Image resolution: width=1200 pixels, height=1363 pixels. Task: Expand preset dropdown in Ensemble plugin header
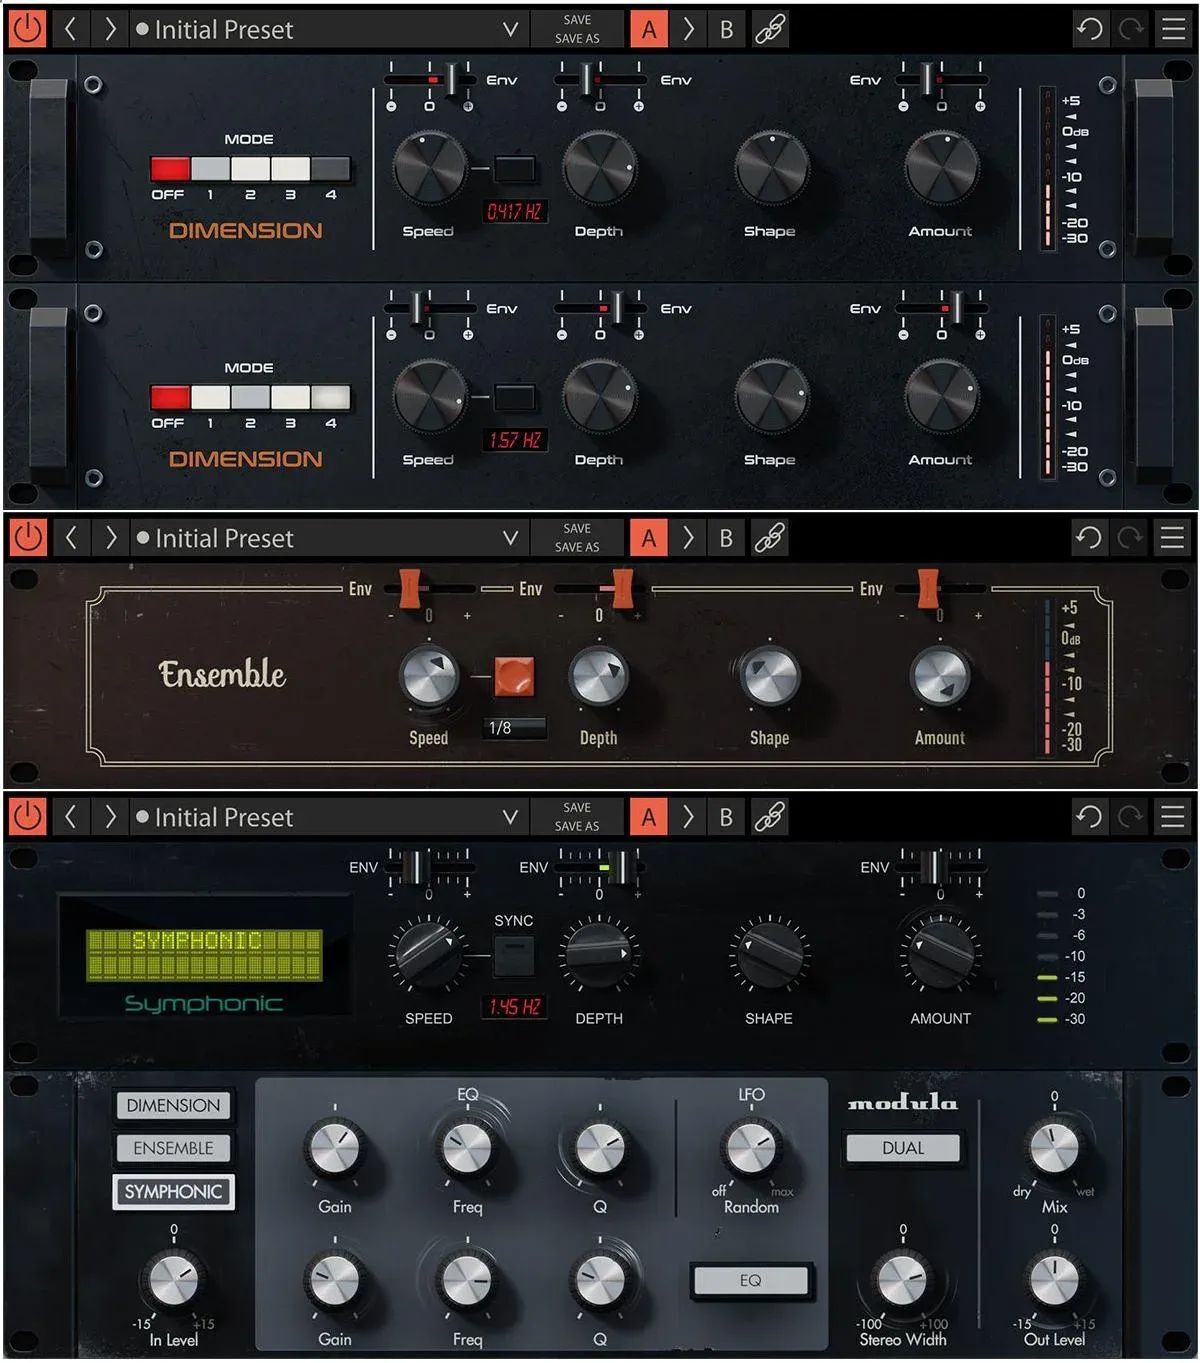coord(510,538)
